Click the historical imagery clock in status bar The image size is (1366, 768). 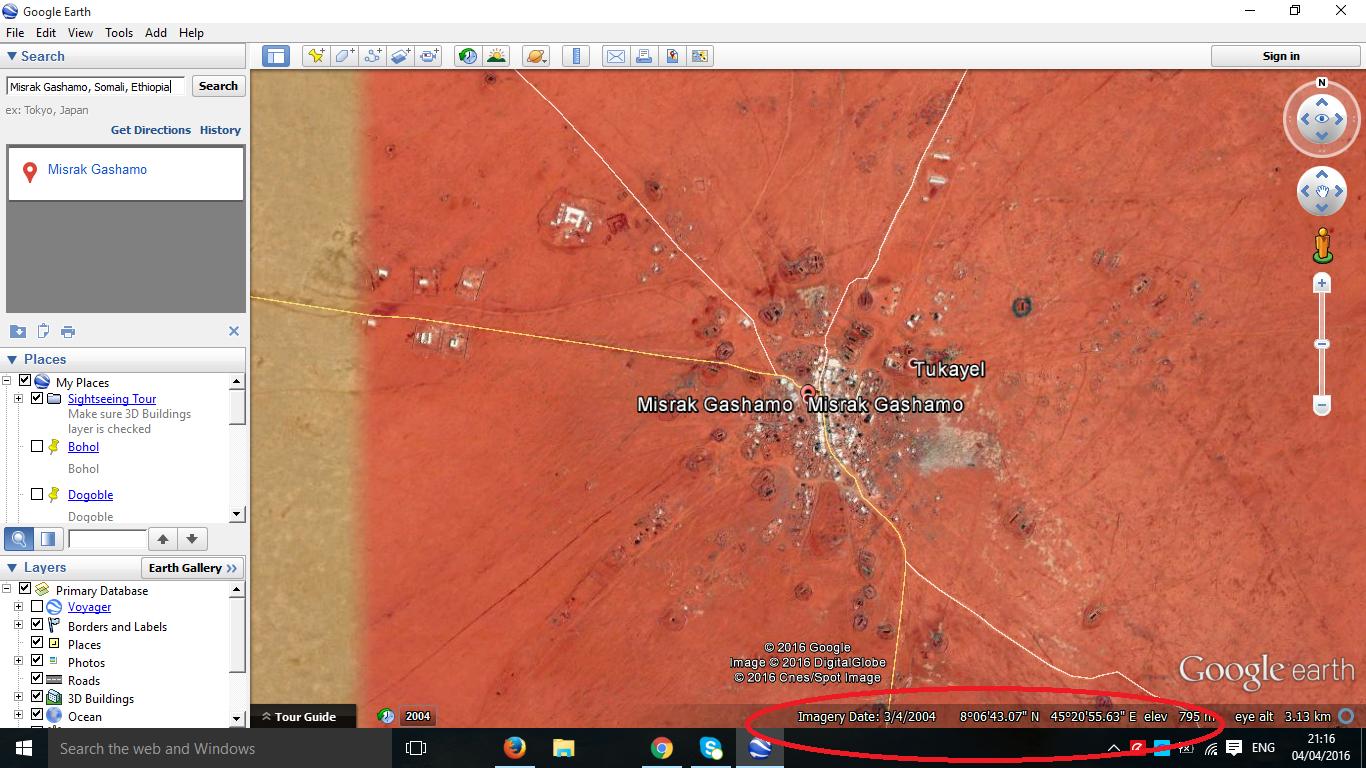point(386,716)
